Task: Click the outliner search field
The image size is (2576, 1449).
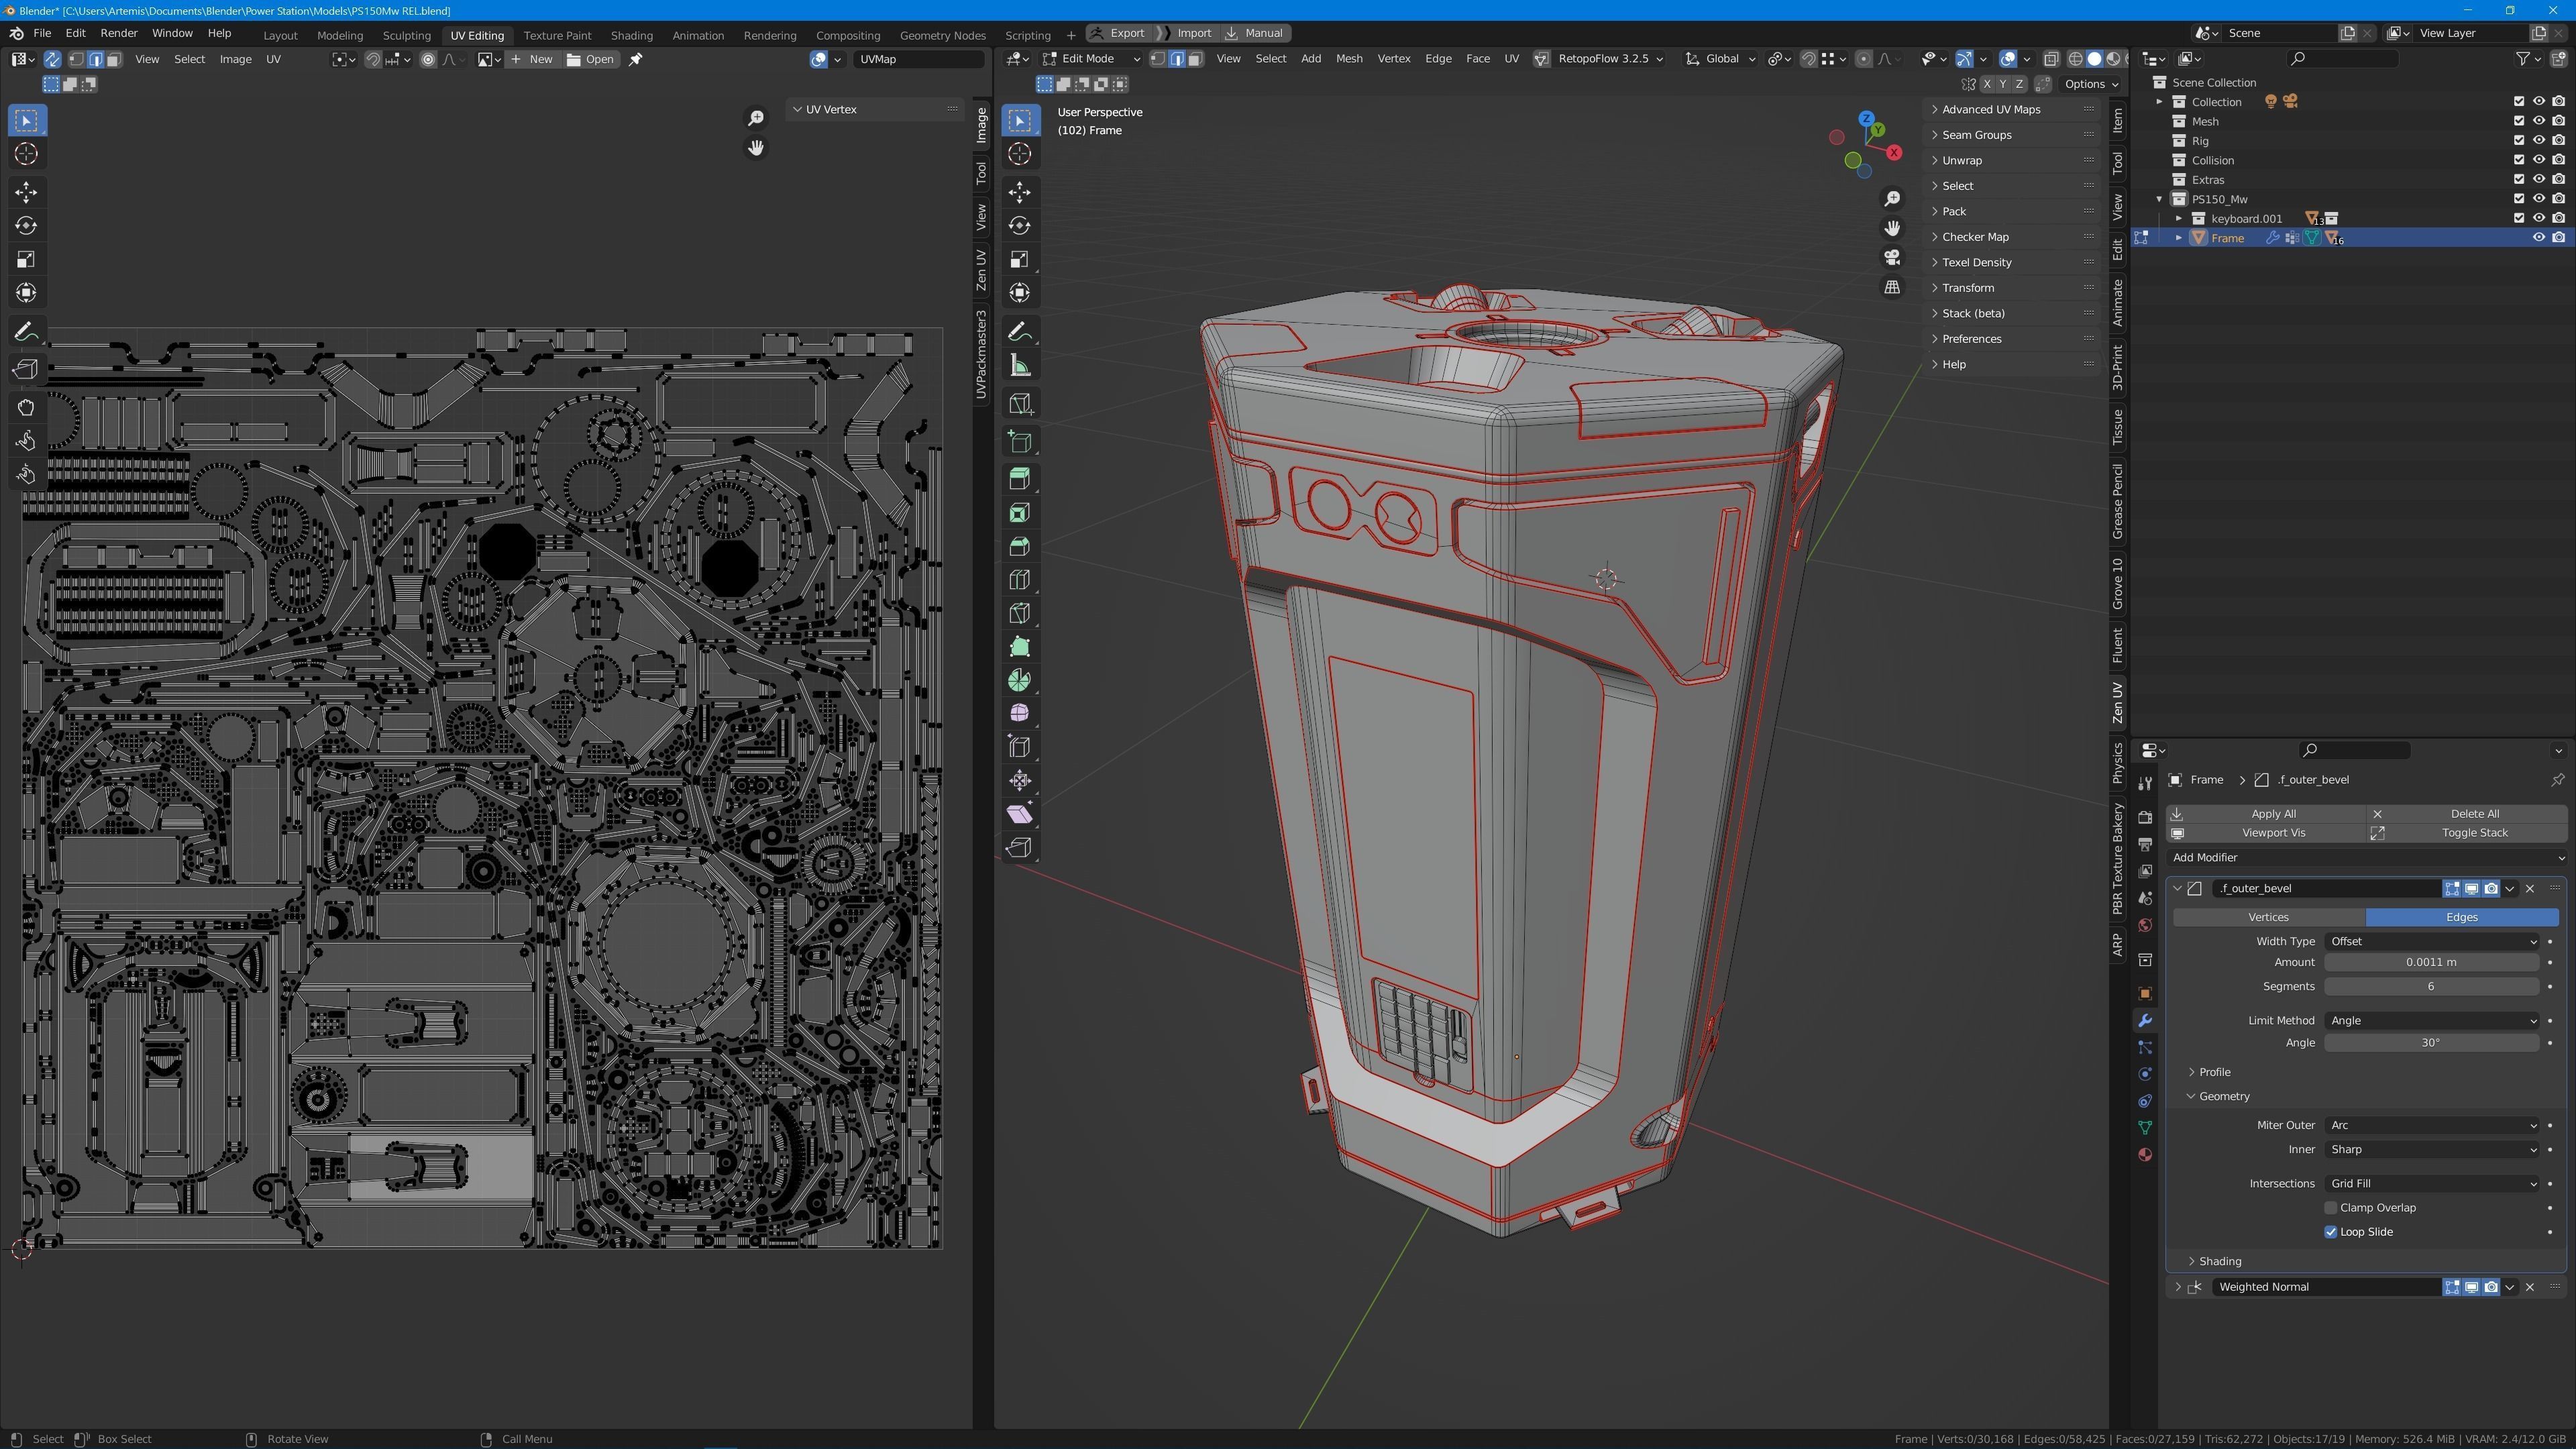Action: [2343, 59]
